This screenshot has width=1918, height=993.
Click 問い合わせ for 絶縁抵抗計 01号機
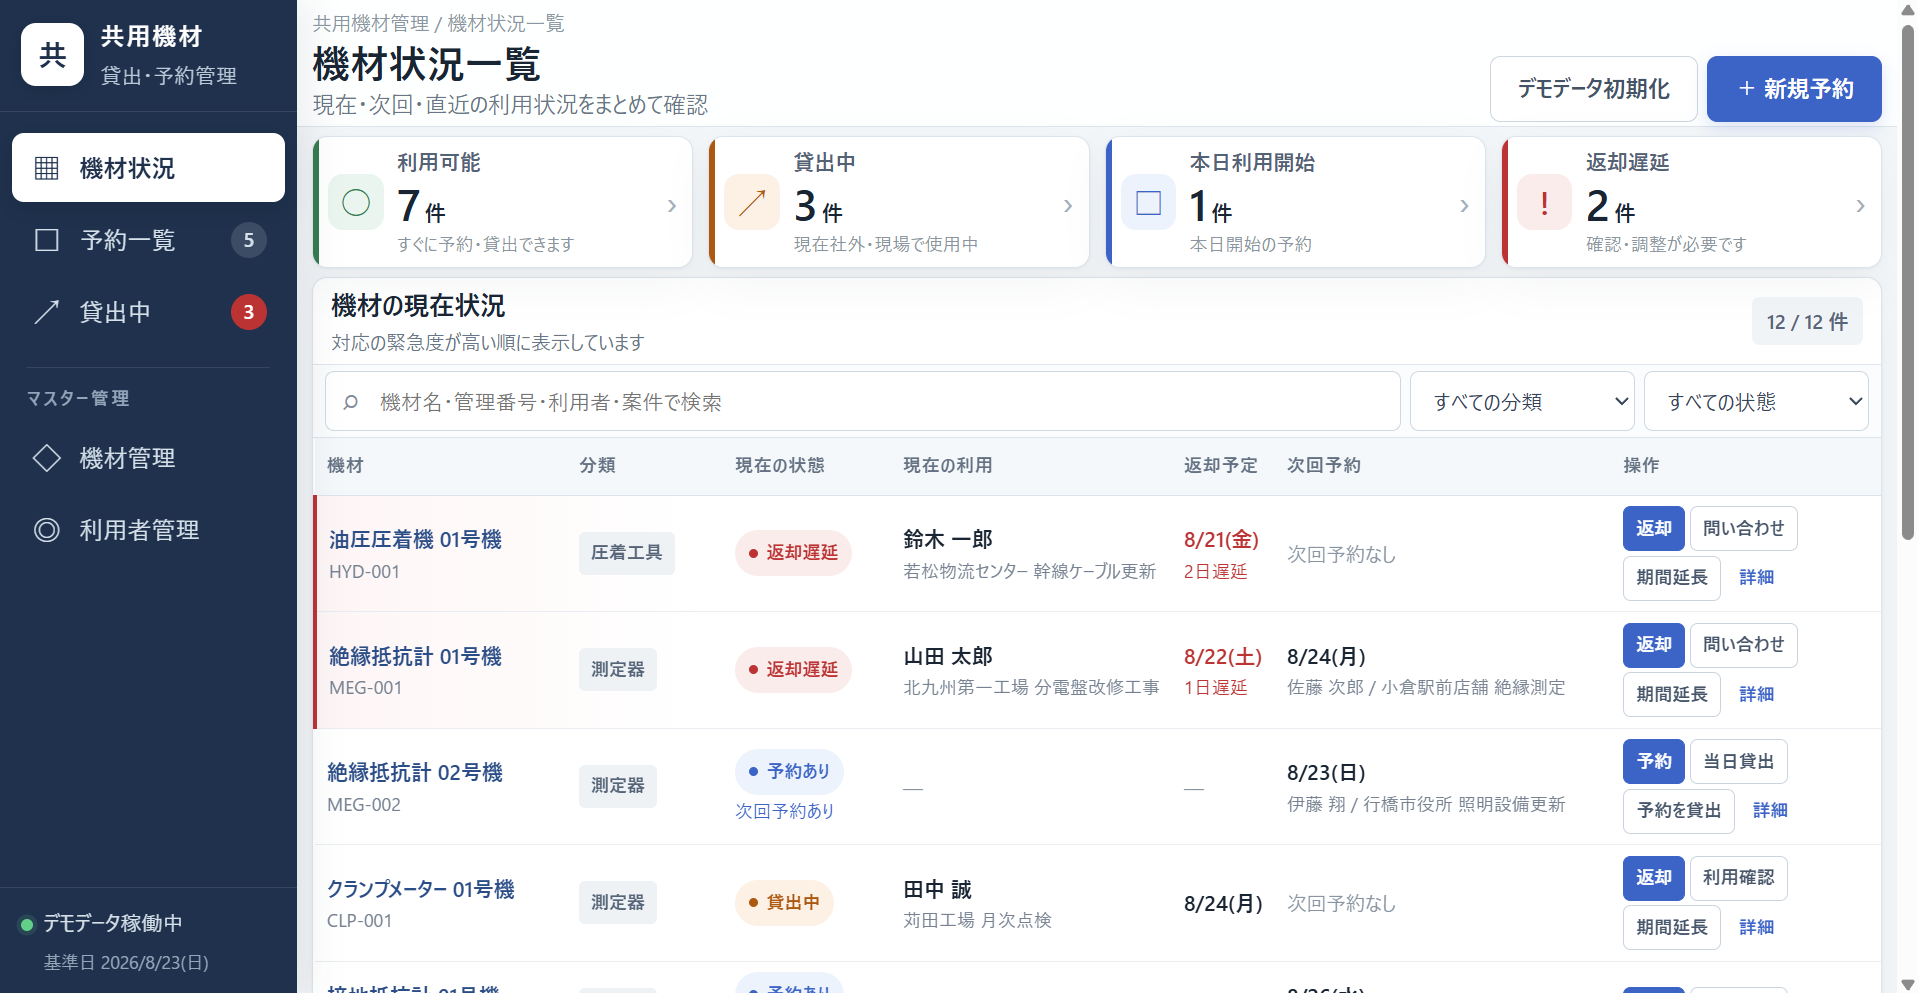click(x=1743, y=645)
